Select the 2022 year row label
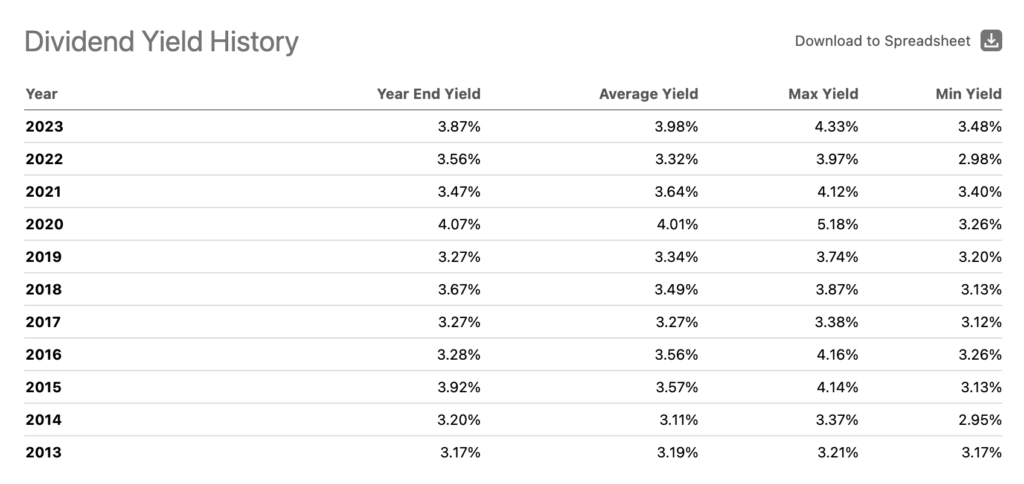This screenshot has width=1024, height=484. (44, 159)
